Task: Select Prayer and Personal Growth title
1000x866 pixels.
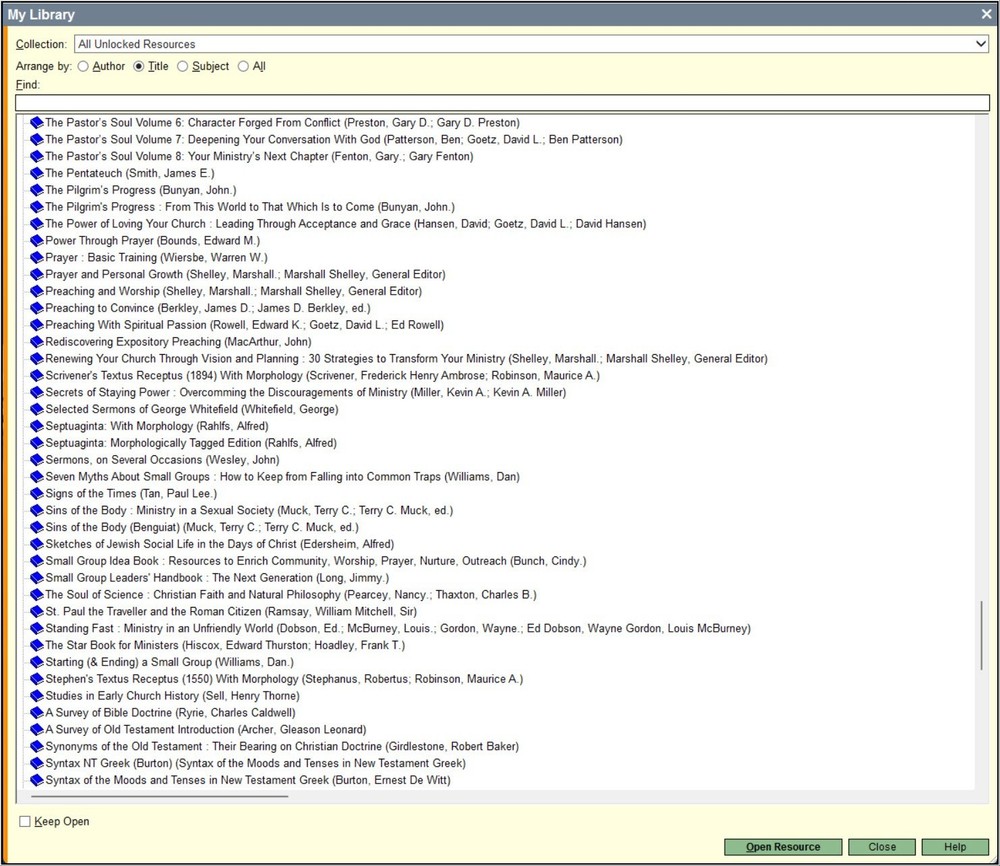Action: [245, 274]
